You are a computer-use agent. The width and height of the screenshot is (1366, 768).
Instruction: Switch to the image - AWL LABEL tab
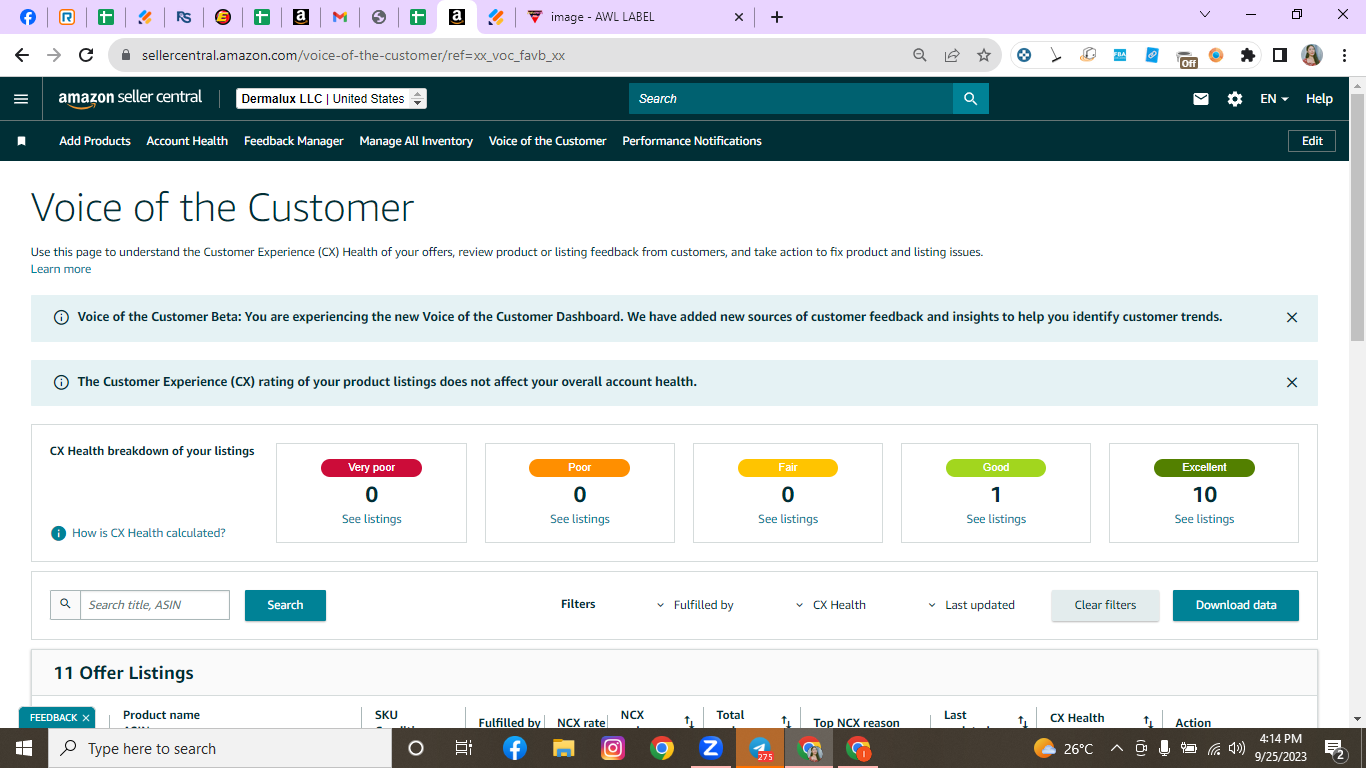click(636, 17)
